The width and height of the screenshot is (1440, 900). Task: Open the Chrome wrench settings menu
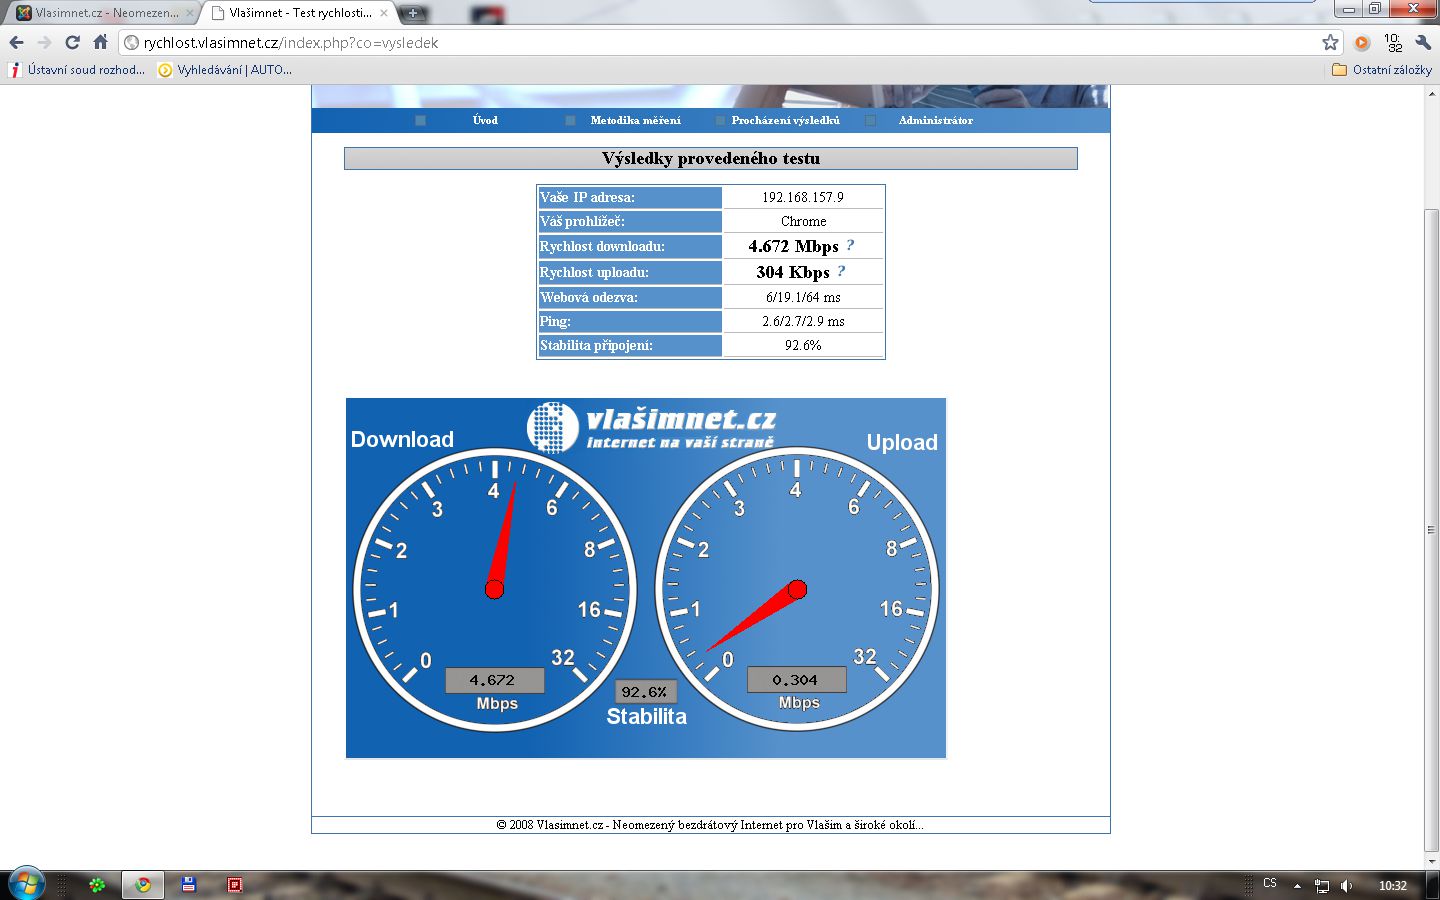1423,42
